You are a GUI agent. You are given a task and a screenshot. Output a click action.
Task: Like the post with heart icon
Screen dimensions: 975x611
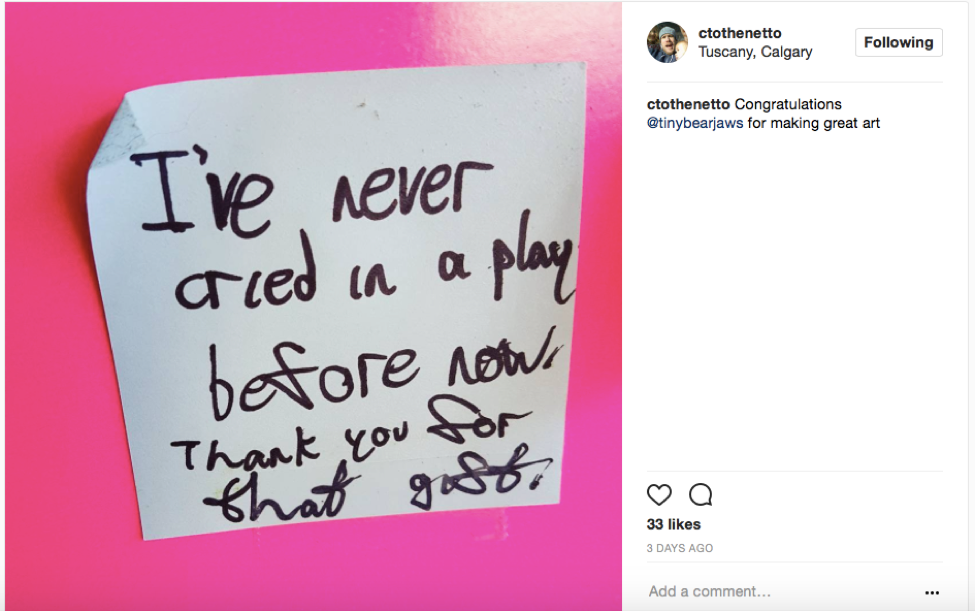click(659, 495)
